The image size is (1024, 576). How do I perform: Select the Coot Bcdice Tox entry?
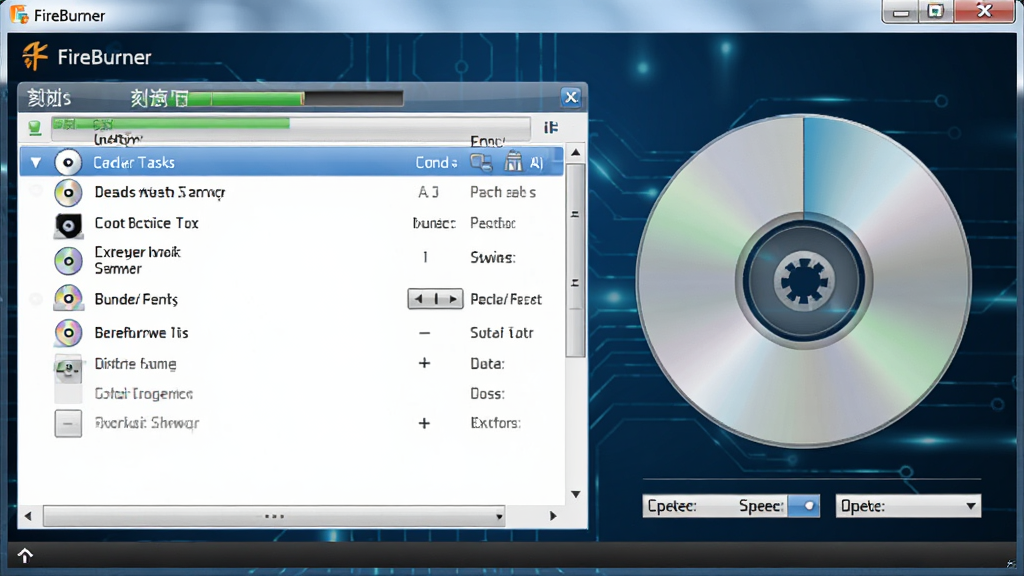pyautogui.click(x=146, y=223)
